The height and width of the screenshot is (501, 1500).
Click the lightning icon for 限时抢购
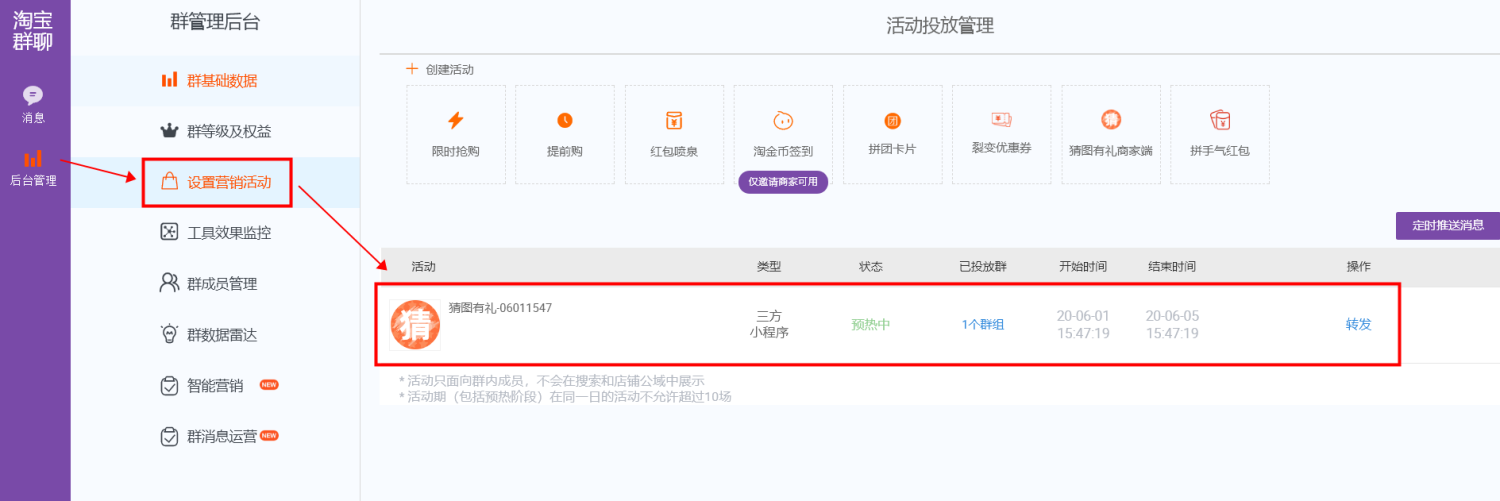[455, 120]
